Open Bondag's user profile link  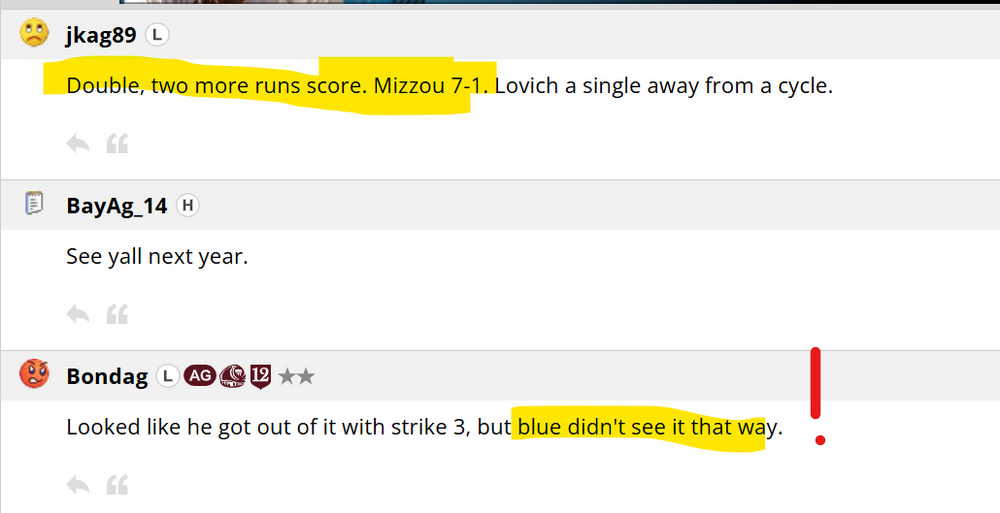(107, 376)
